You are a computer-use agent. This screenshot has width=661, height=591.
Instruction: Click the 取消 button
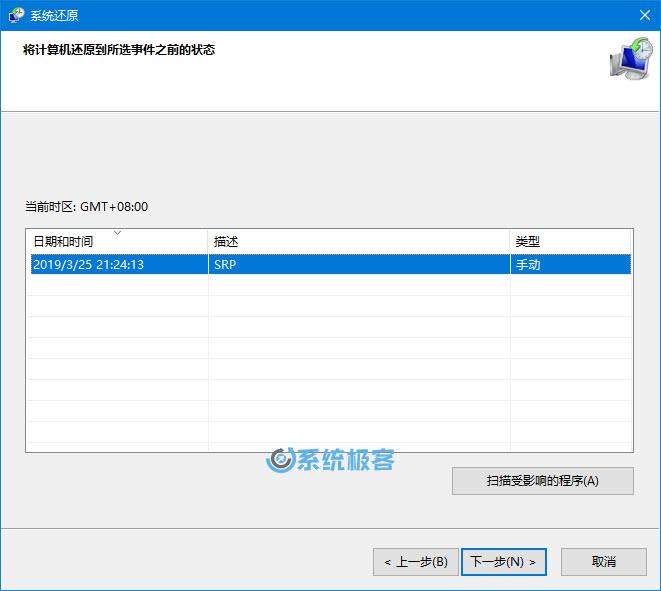(x=604, y=561)
